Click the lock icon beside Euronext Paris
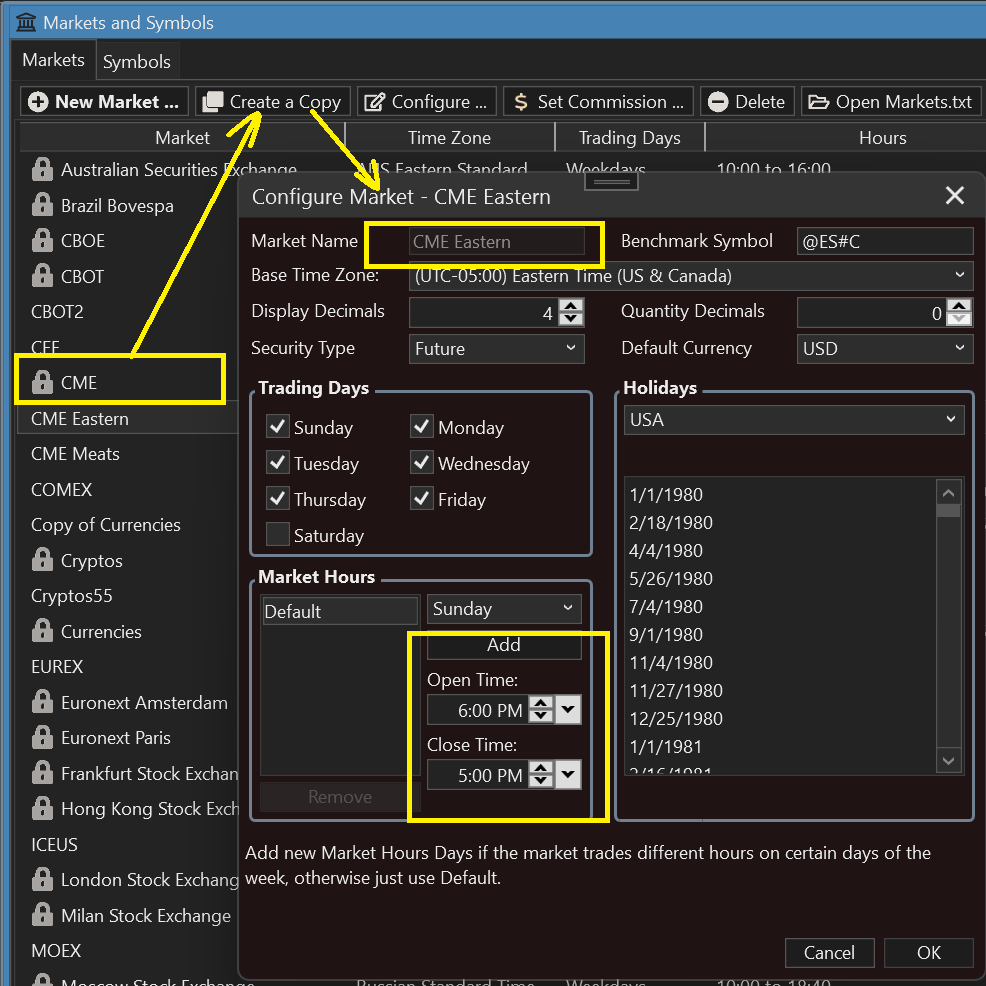The width and height of the screenshot is (986, 986). point(42,737)
